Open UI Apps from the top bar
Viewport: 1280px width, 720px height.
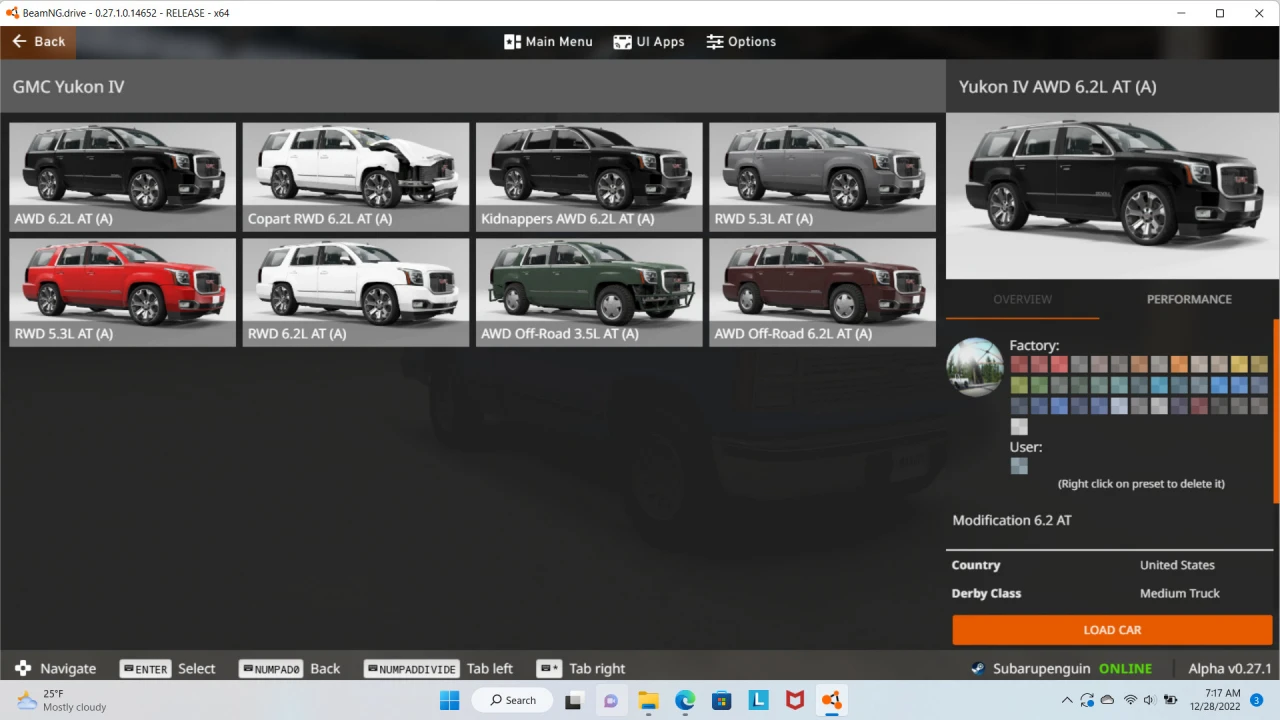pos(648,41)
